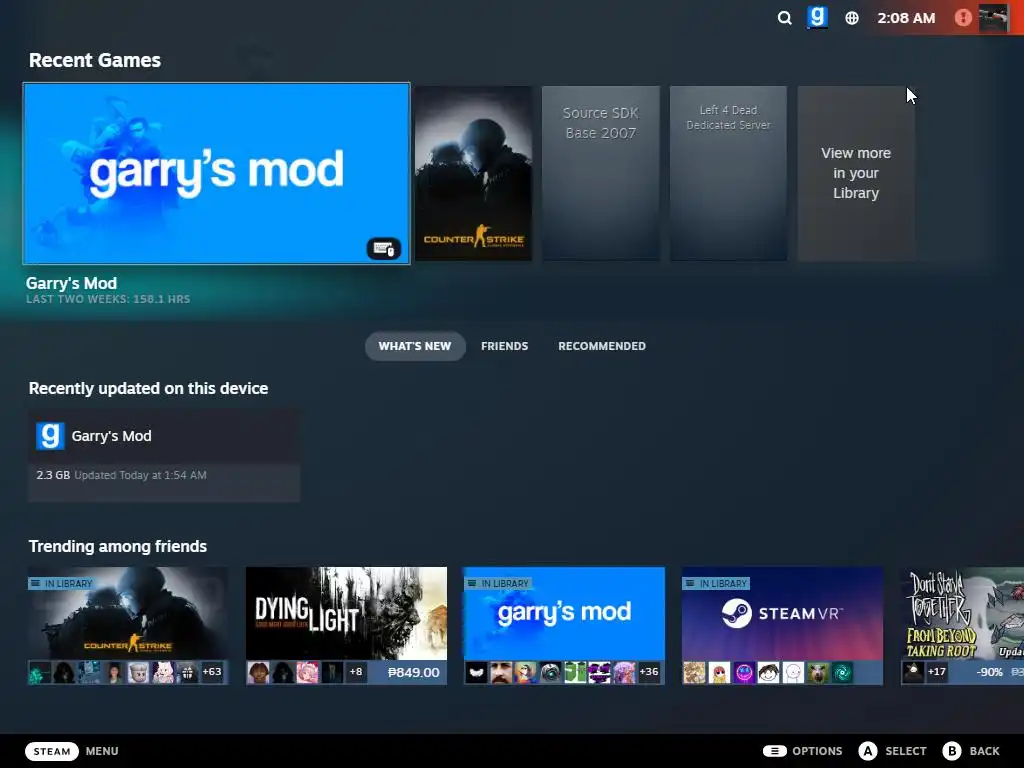Click In Library badge on Counter-Strike card
1024x768 pixels.
[x=61, y=583]
